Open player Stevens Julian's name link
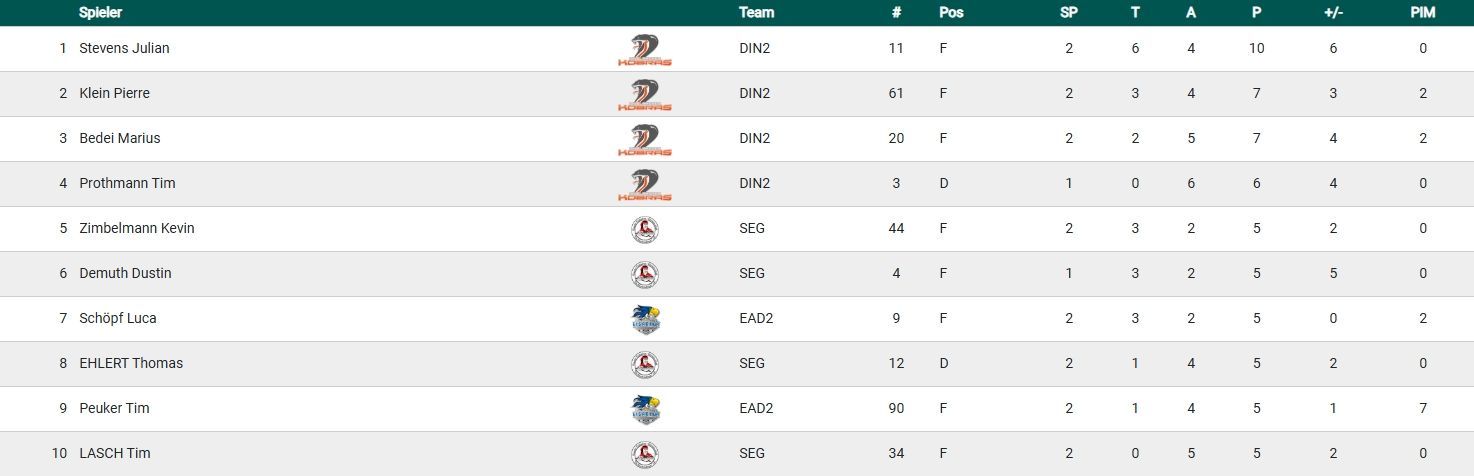 [124, 48]
